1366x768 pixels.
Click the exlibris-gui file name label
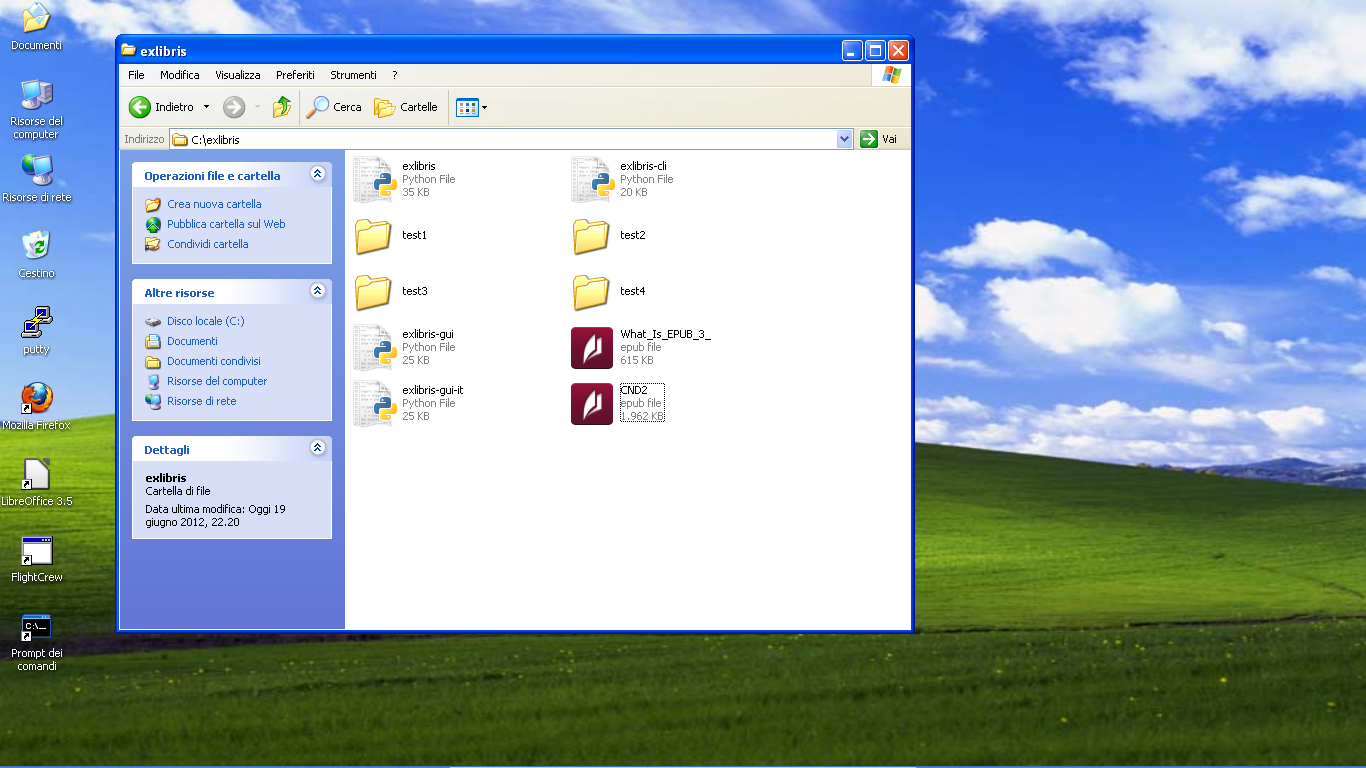tap(428, 334)
